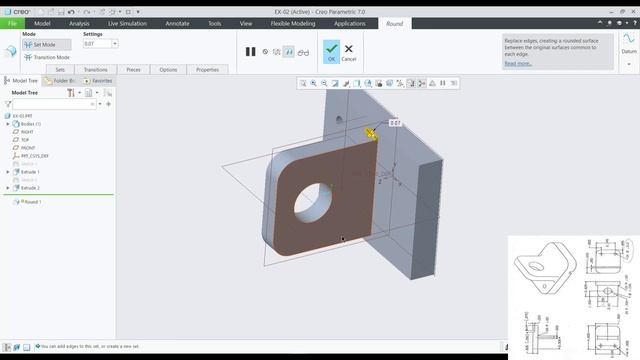The image size is (640, 360).
Task: Click Repaint icon in graphics toolbar
Action: [335, 83]
